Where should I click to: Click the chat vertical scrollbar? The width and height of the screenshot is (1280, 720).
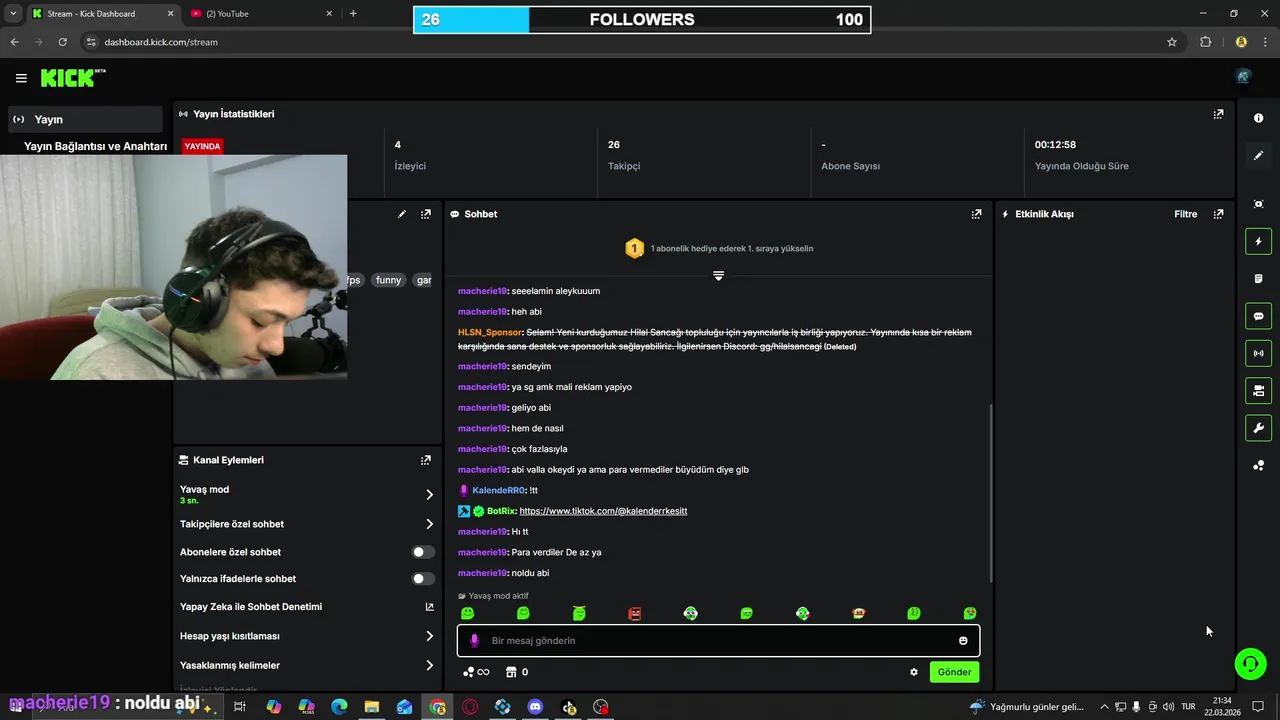click(x=991, y=494)
